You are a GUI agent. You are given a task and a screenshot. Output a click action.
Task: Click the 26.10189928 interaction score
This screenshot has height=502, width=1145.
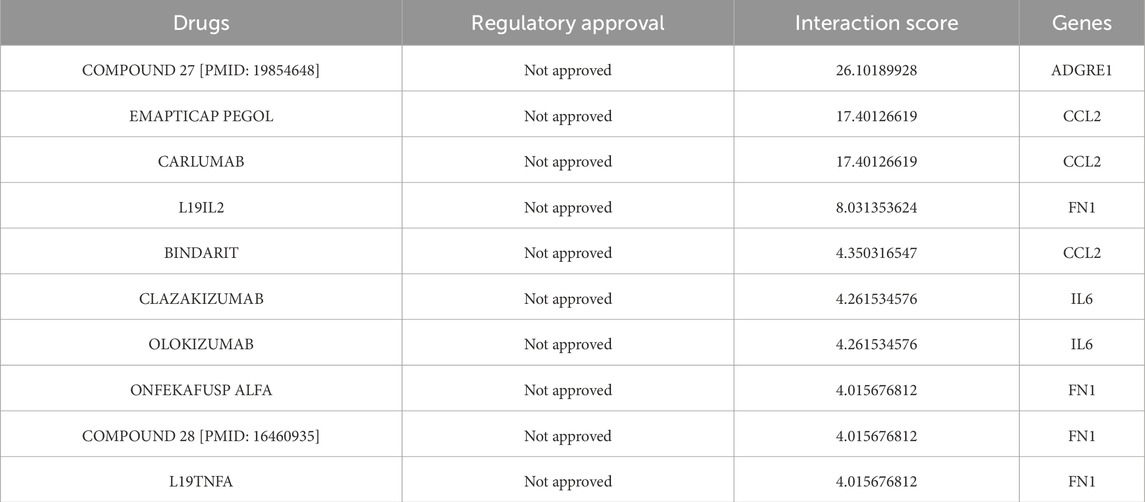[876, 70]
